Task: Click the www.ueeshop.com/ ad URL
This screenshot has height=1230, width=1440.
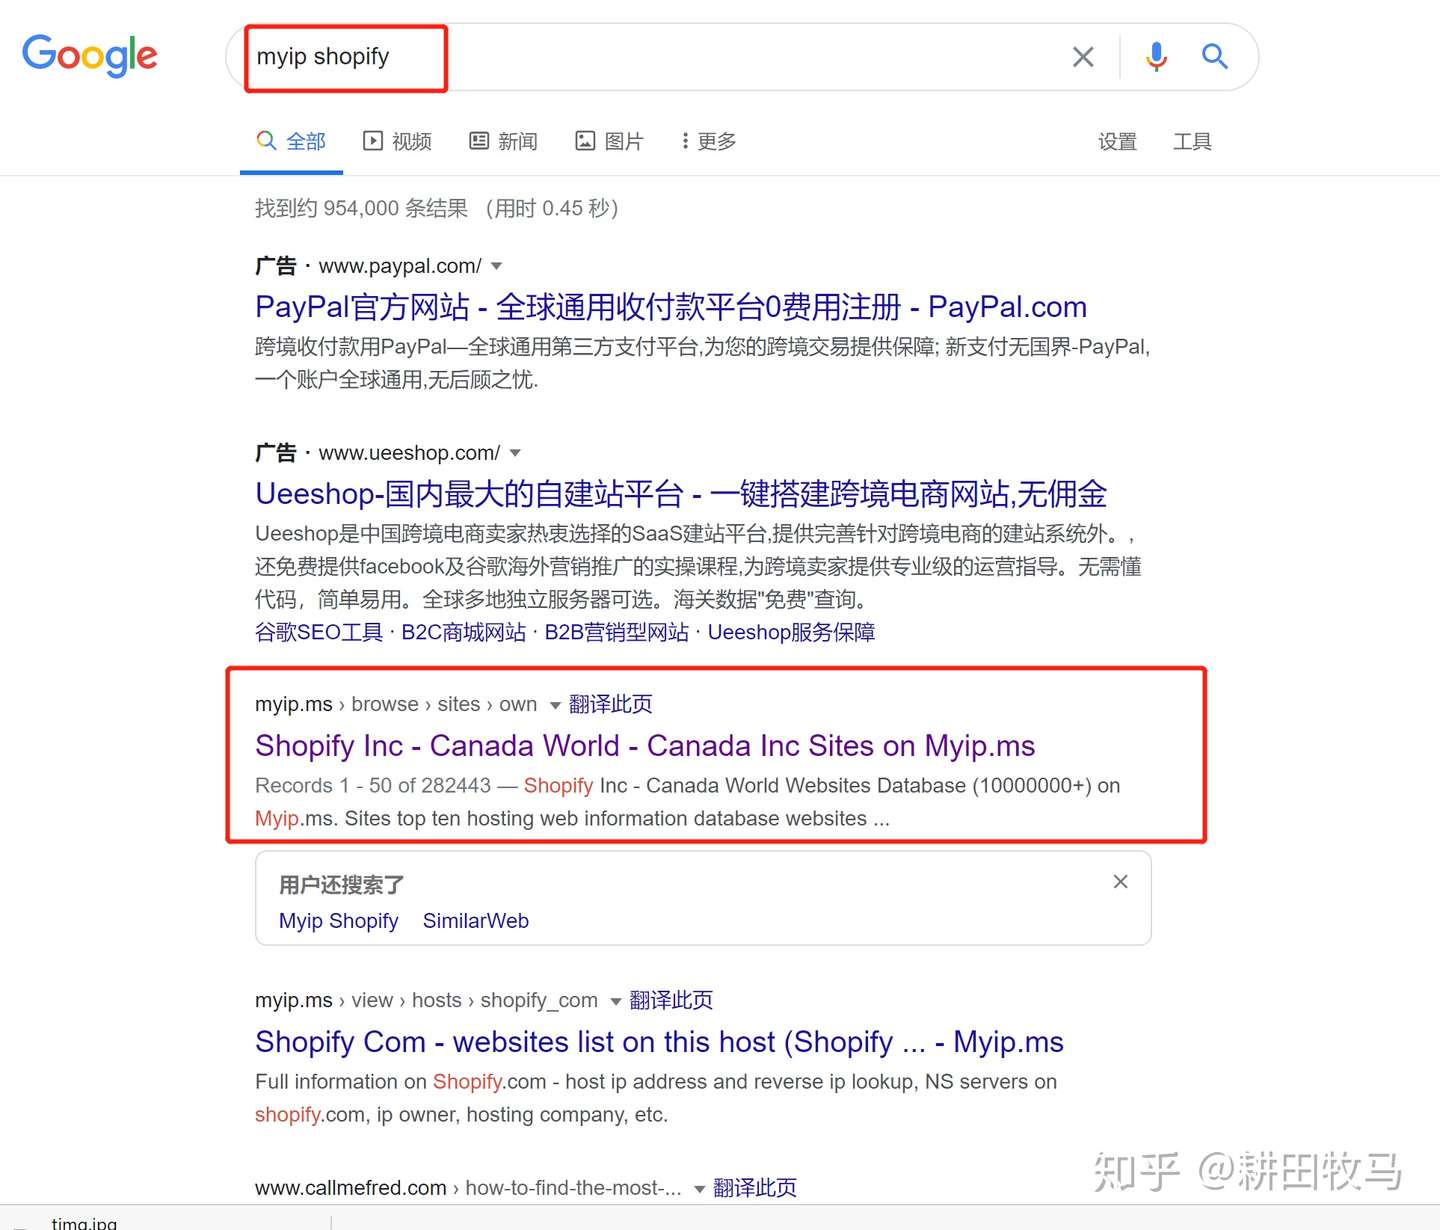Action: [410, 453]
